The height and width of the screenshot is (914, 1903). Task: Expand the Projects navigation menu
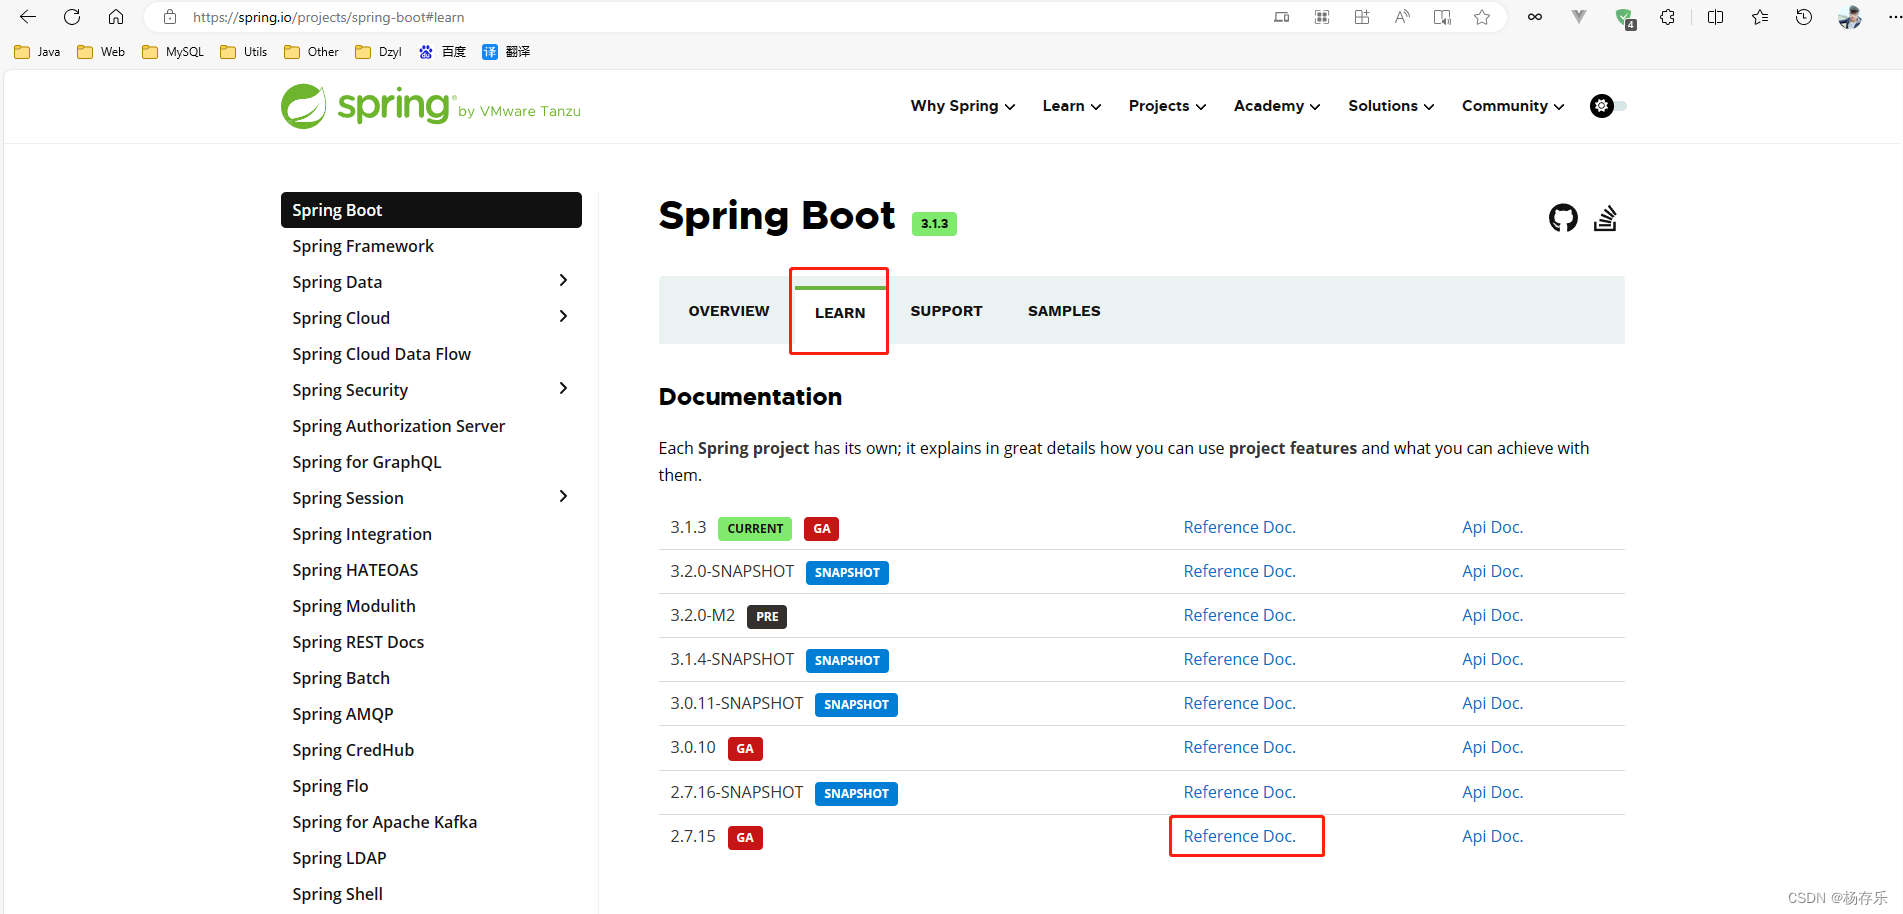coord(1167,106)
